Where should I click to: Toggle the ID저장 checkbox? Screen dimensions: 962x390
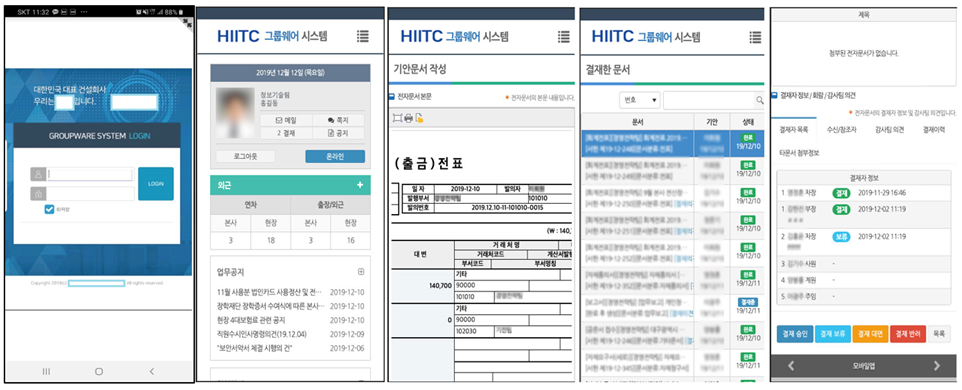(x=50, y=210)
